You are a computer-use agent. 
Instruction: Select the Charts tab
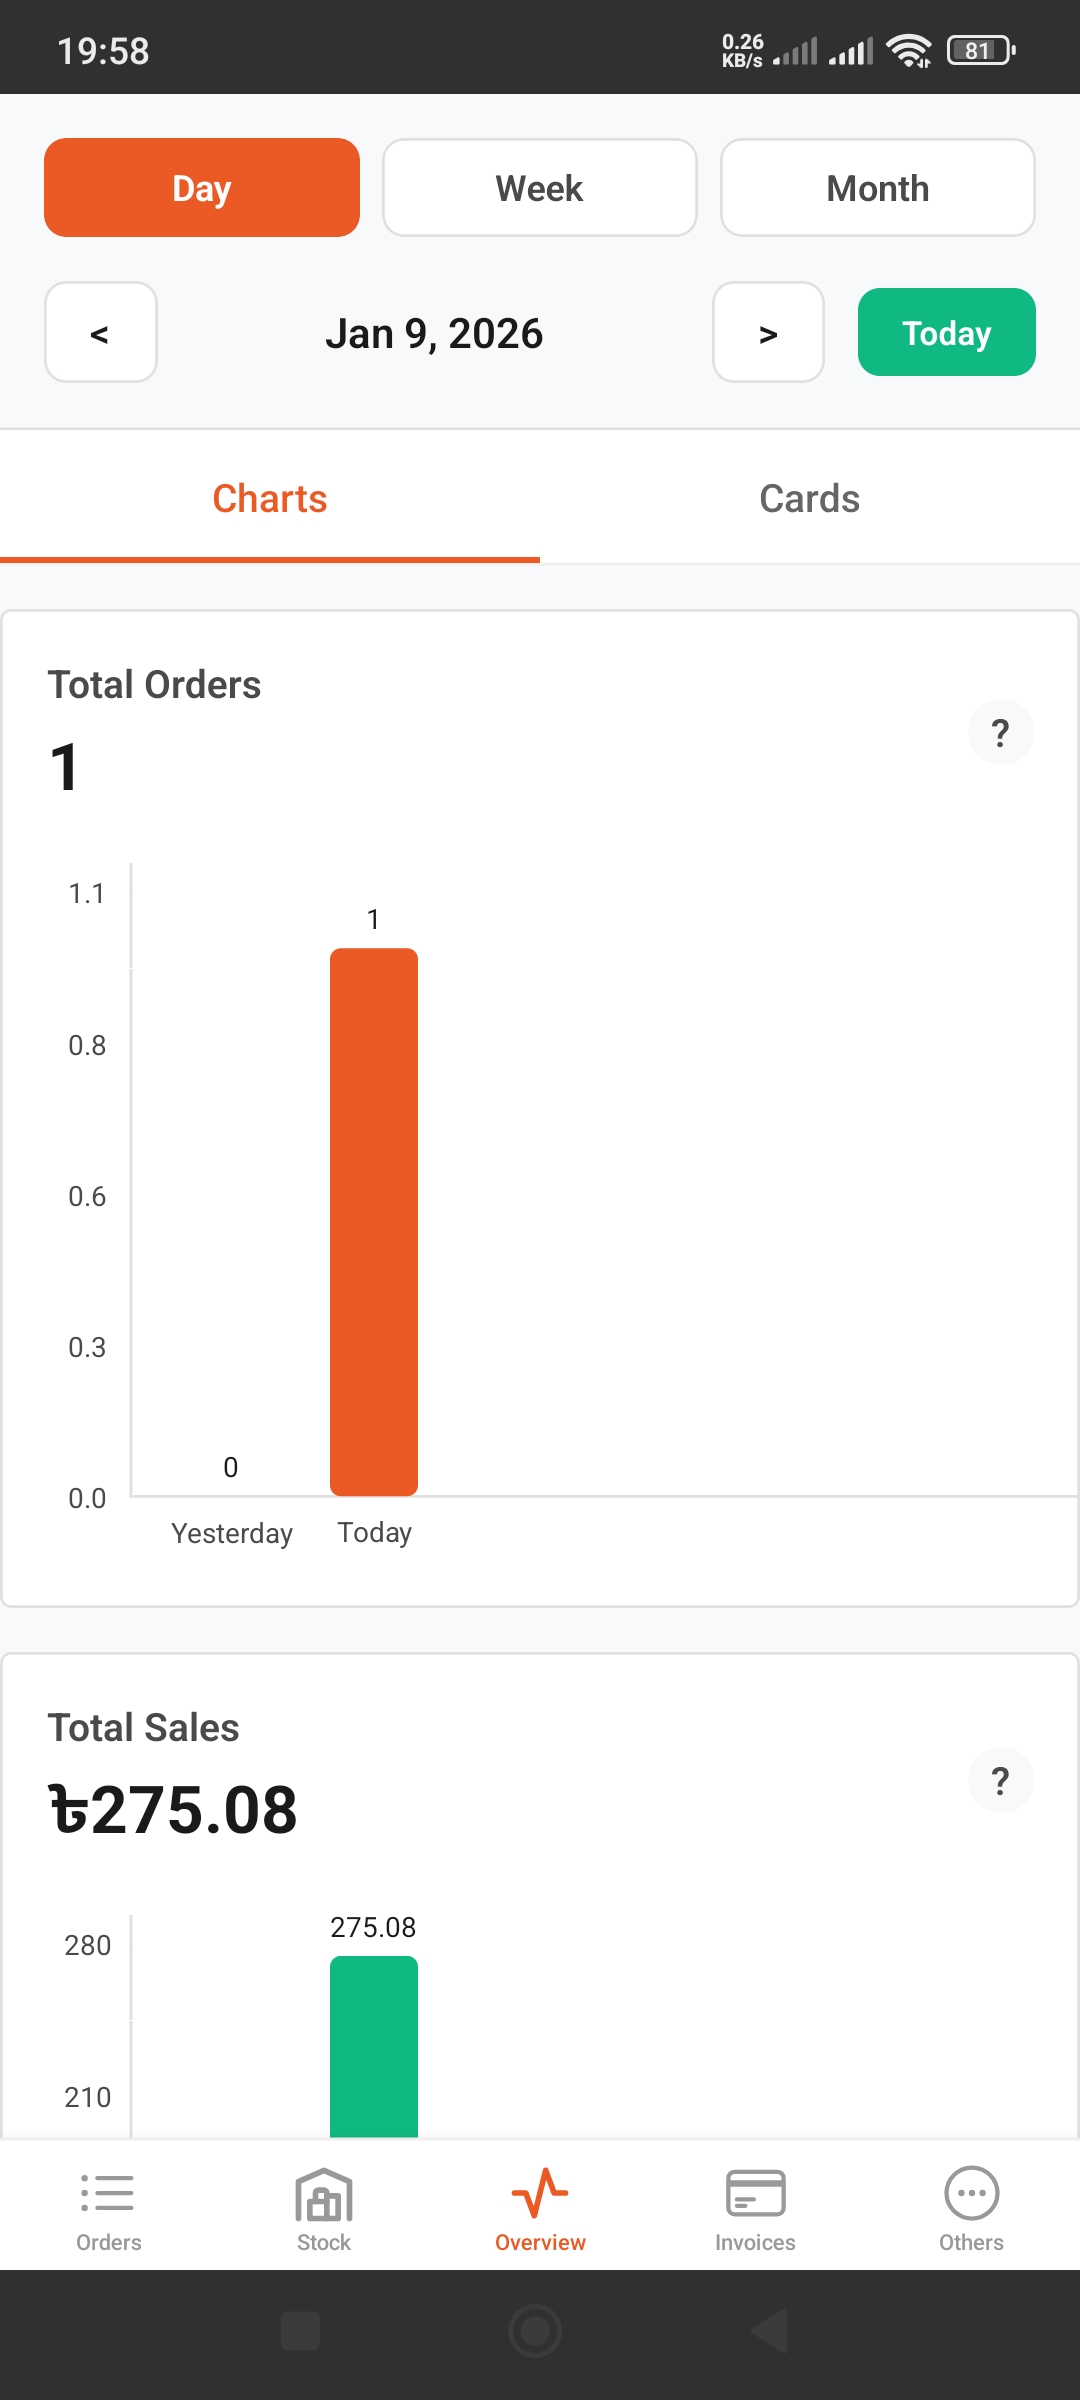270,498
